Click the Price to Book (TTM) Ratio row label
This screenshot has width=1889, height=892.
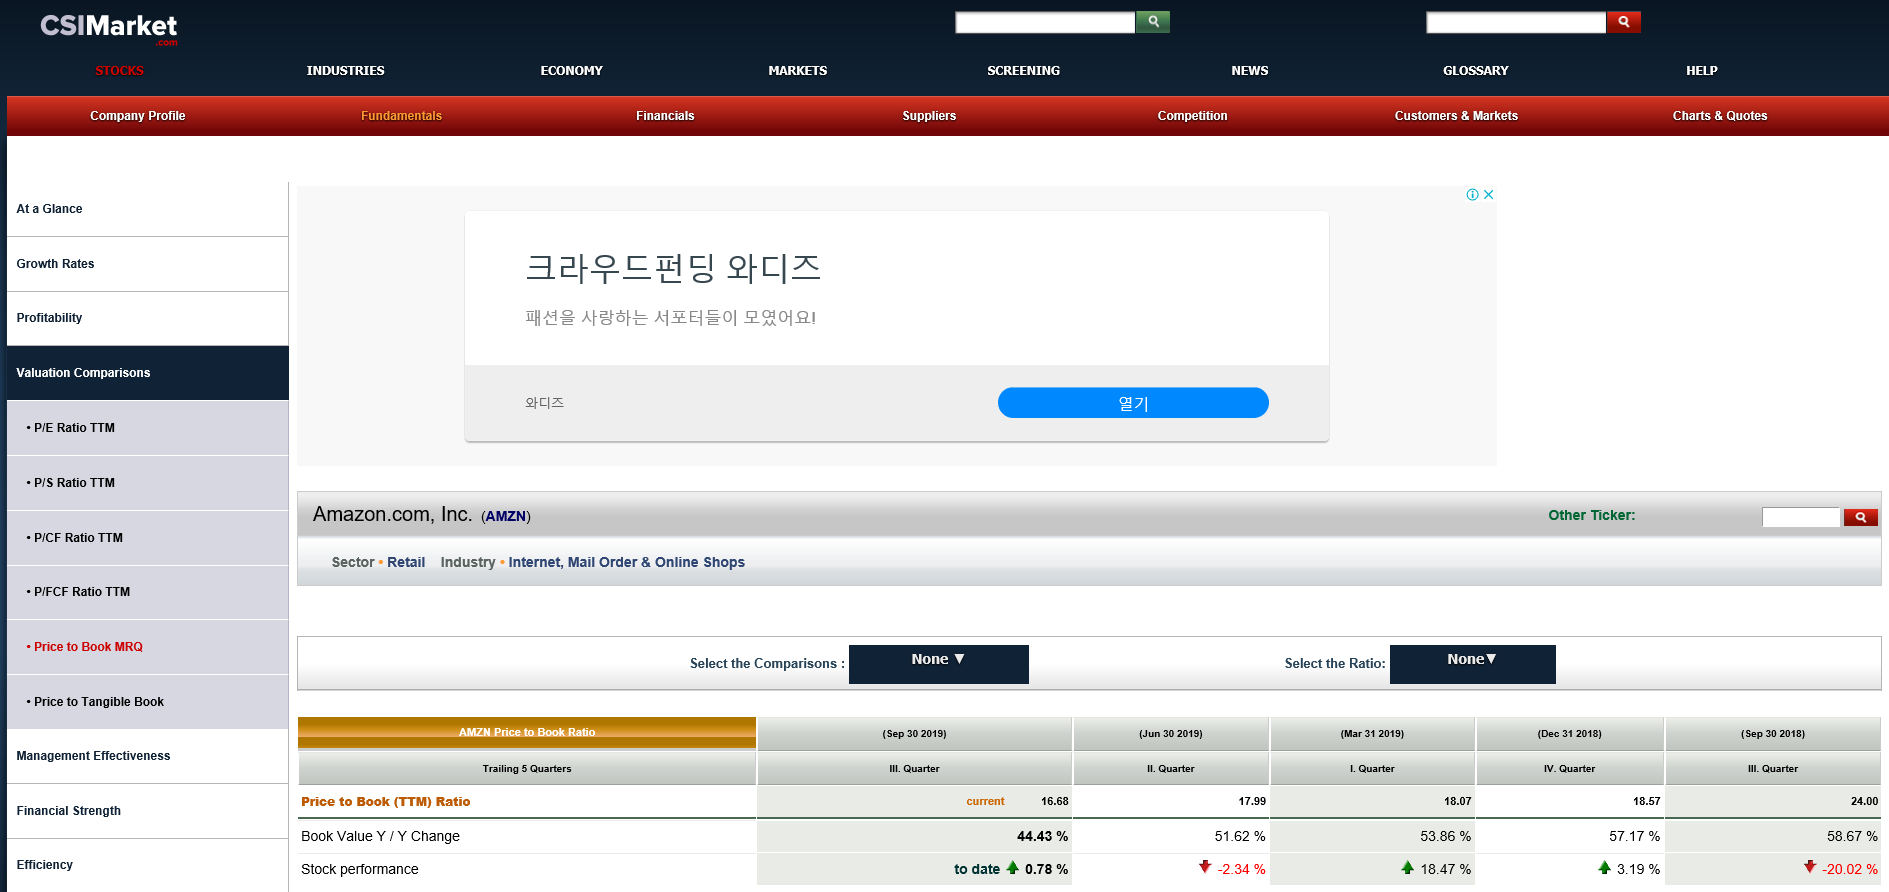[x=386, y=802]
